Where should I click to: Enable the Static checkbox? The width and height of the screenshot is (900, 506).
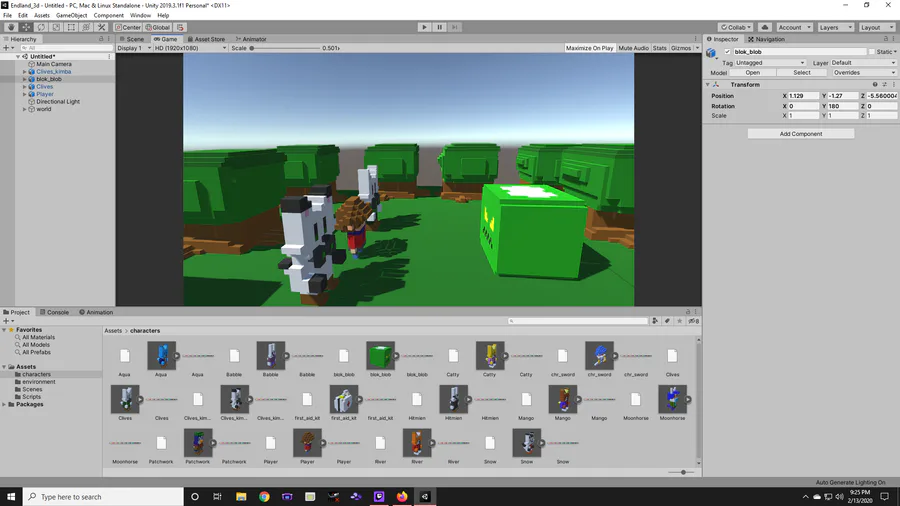pyautogui.click(x=871, y=52)
